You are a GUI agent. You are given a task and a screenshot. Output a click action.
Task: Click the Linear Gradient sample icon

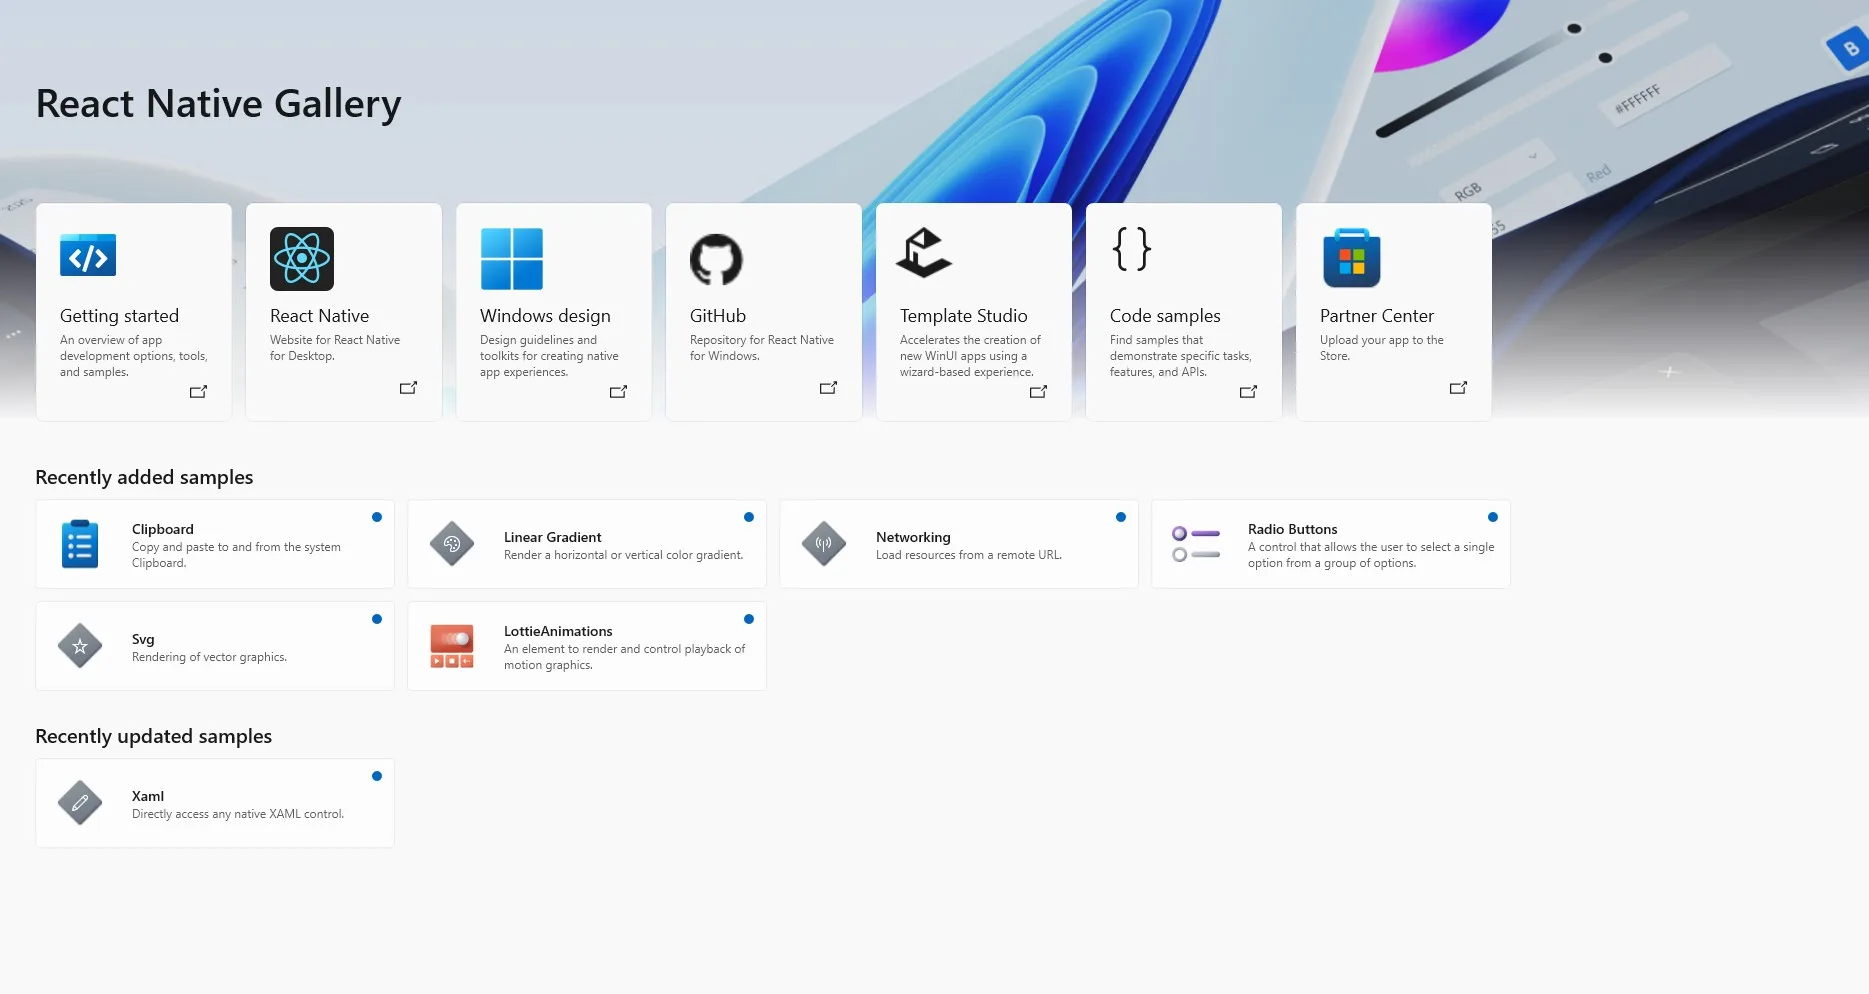coord(452,544)
